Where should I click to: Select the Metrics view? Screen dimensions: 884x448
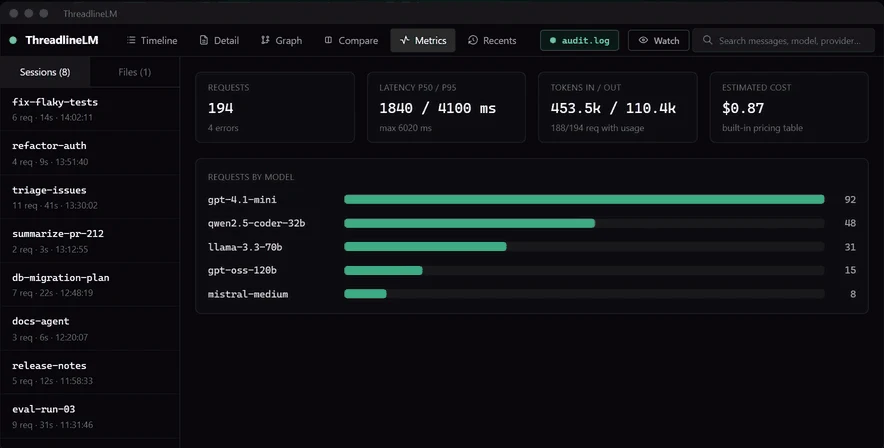point(423,41)
